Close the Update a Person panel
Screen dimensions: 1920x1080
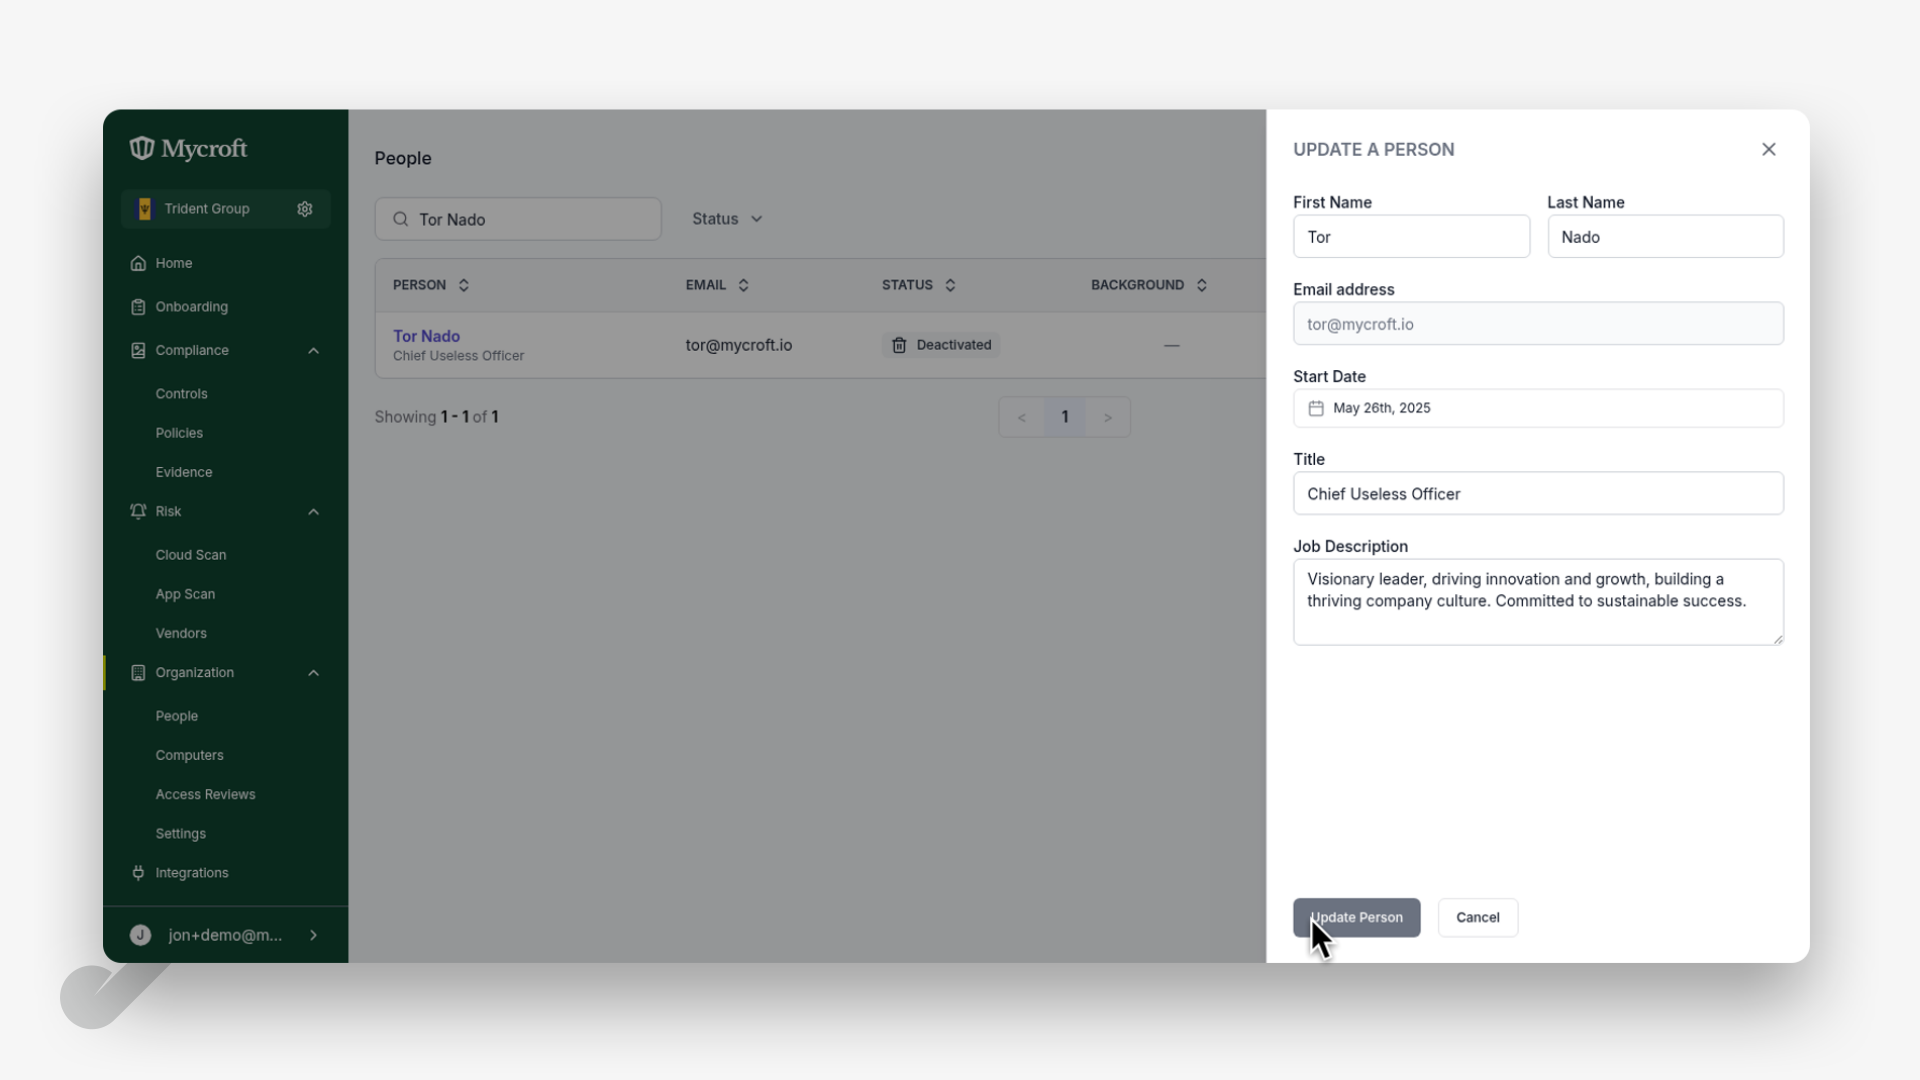click(x=1769, y=149)
